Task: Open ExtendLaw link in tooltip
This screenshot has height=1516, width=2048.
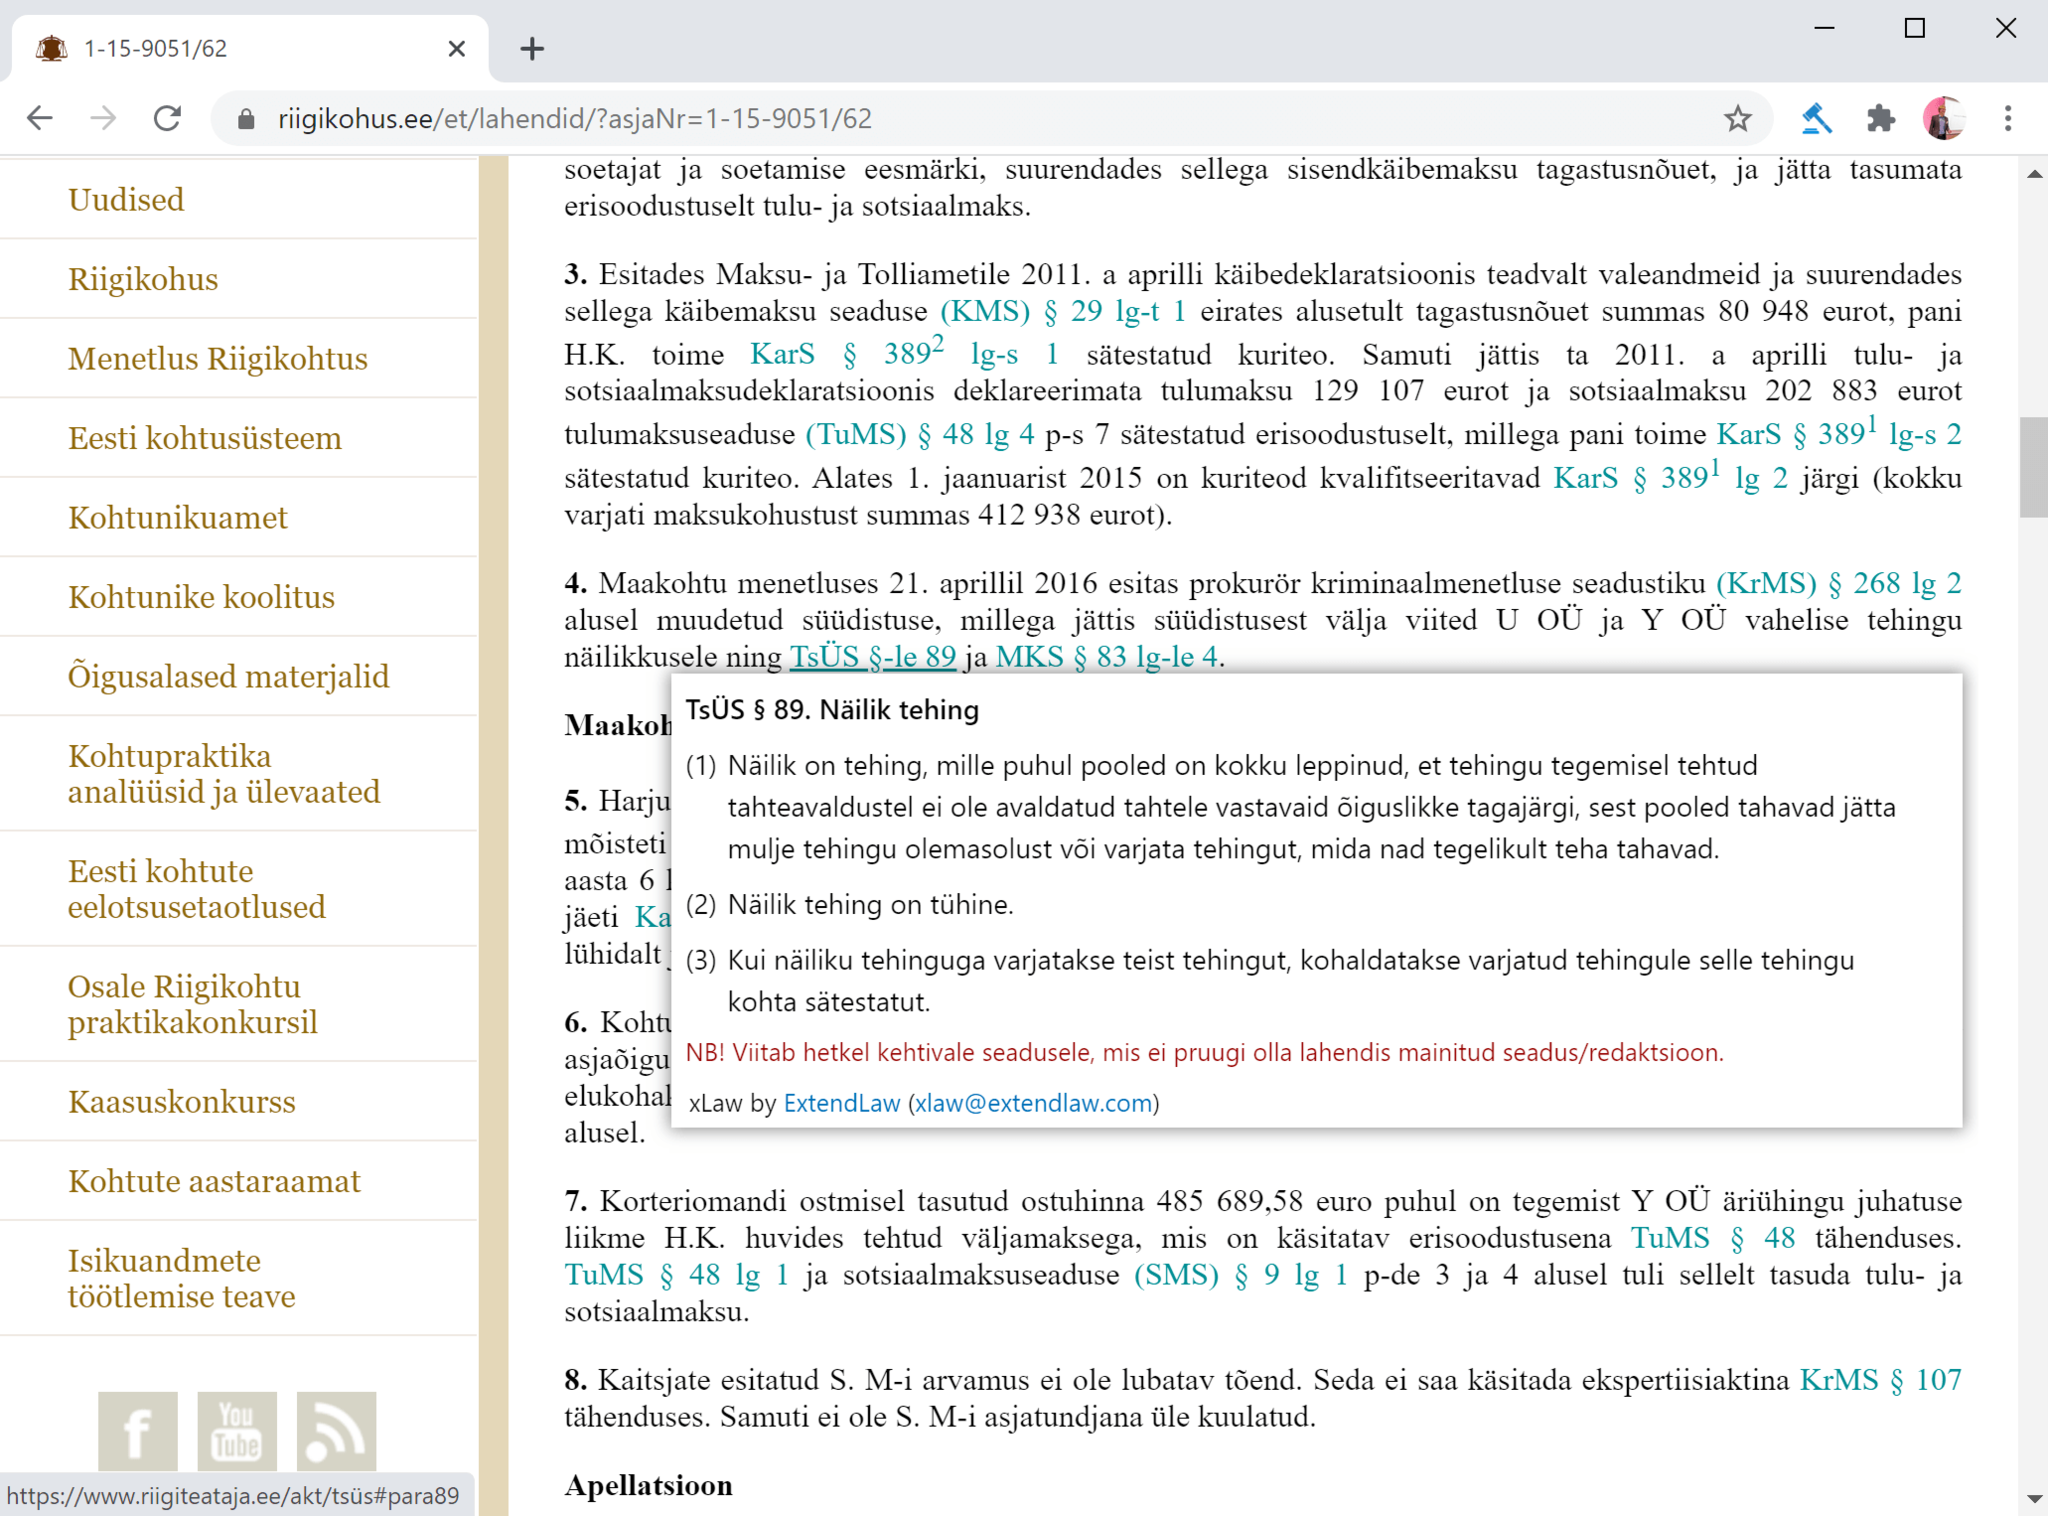Action: [841, 1103]
